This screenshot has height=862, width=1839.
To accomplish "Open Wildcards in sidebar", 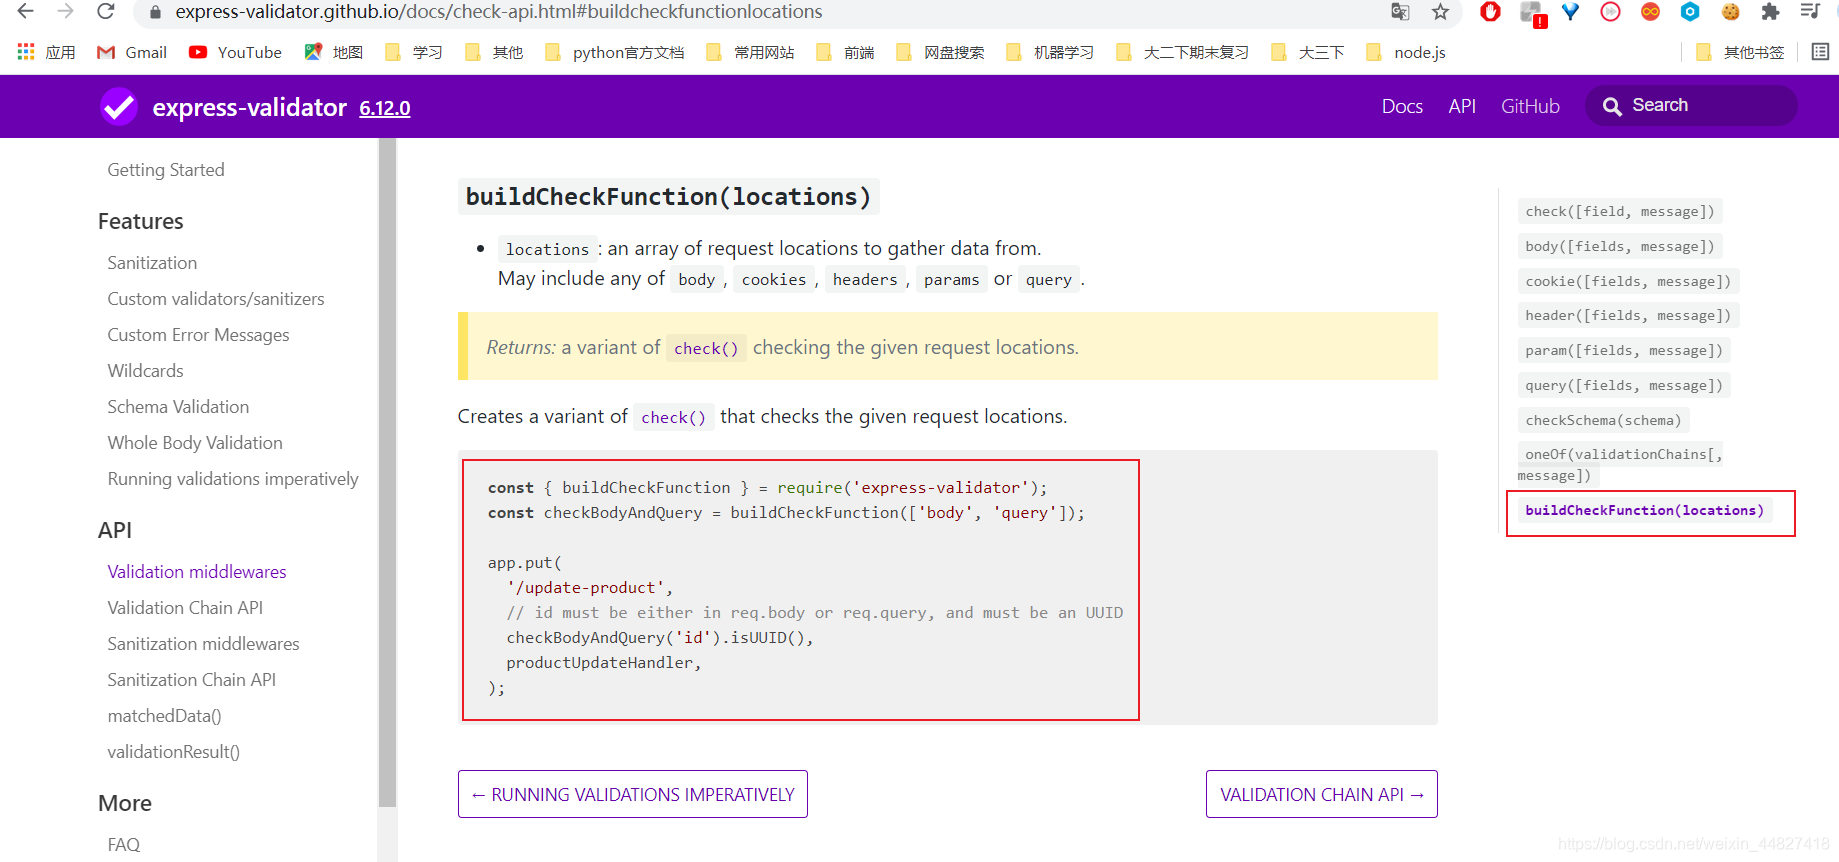I will (145, 371).
